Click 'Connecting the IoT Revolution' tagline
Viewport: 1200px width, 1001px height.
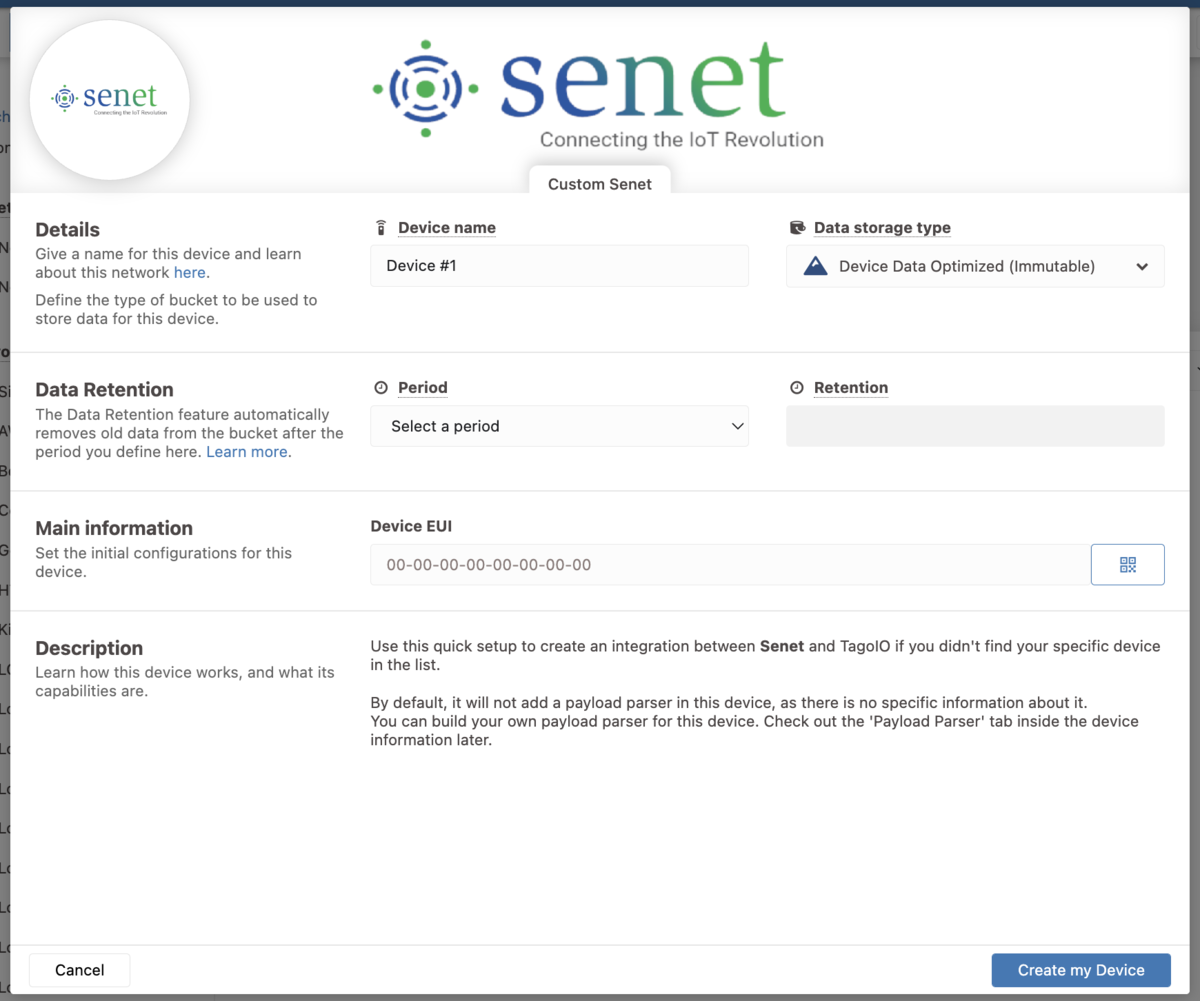tap(682, 140)
